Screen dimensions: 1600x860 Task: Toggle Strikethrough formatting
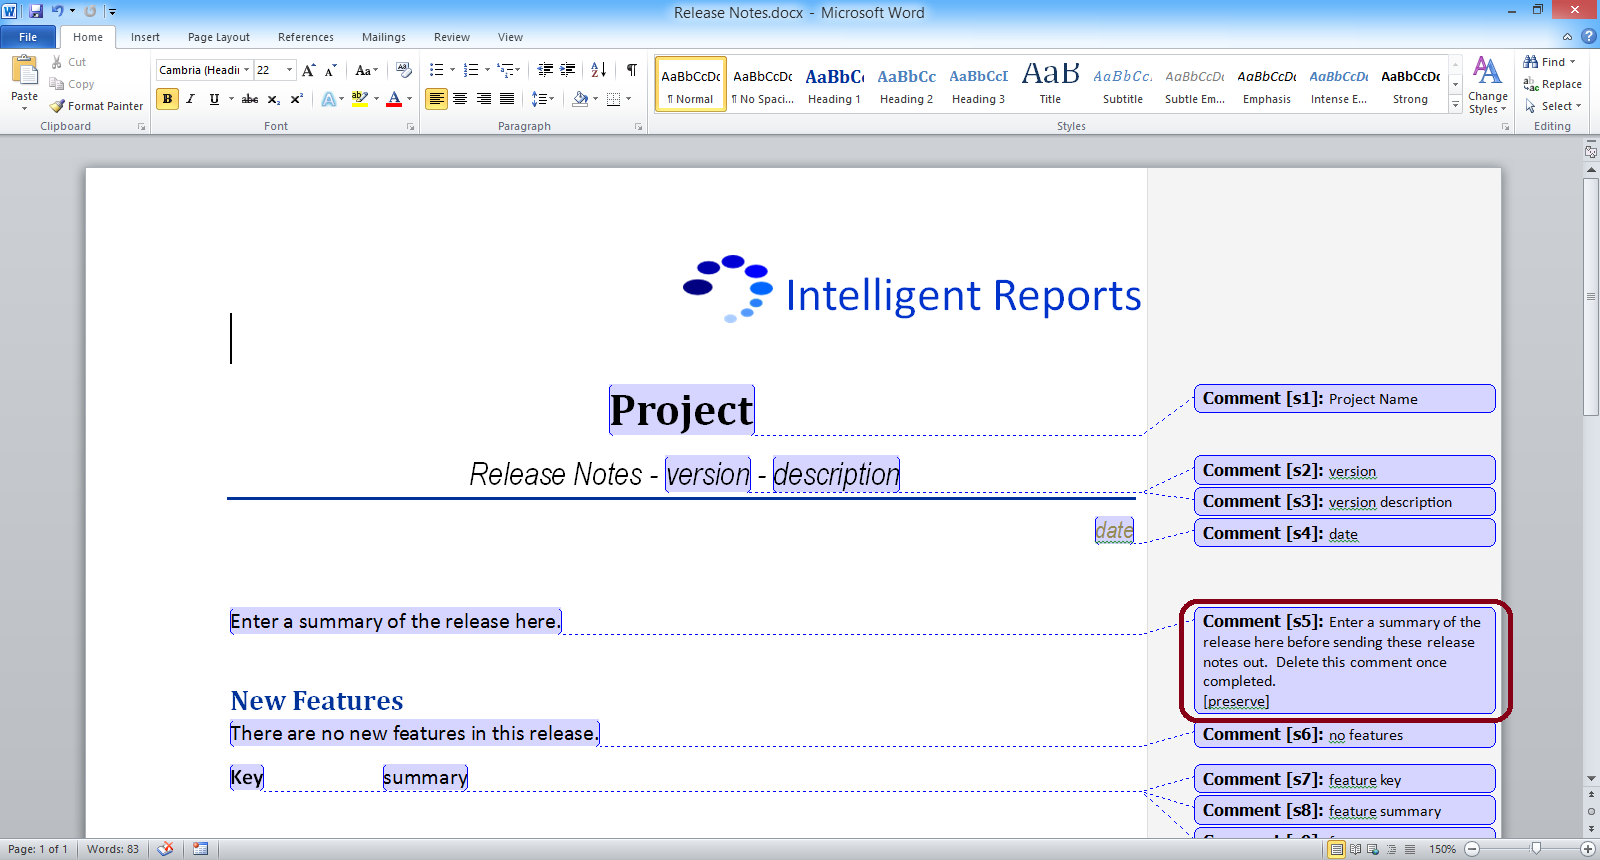click(250, 99)
